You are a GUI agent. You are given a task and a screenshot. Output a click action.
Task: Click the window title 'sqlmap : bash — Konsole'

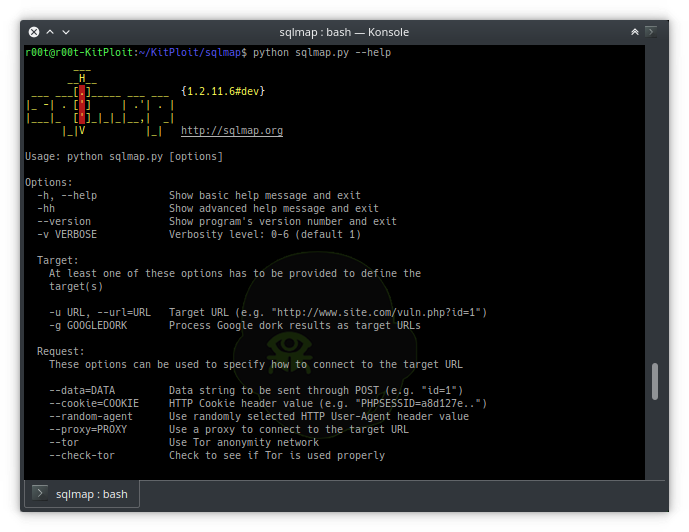(344, 32)
